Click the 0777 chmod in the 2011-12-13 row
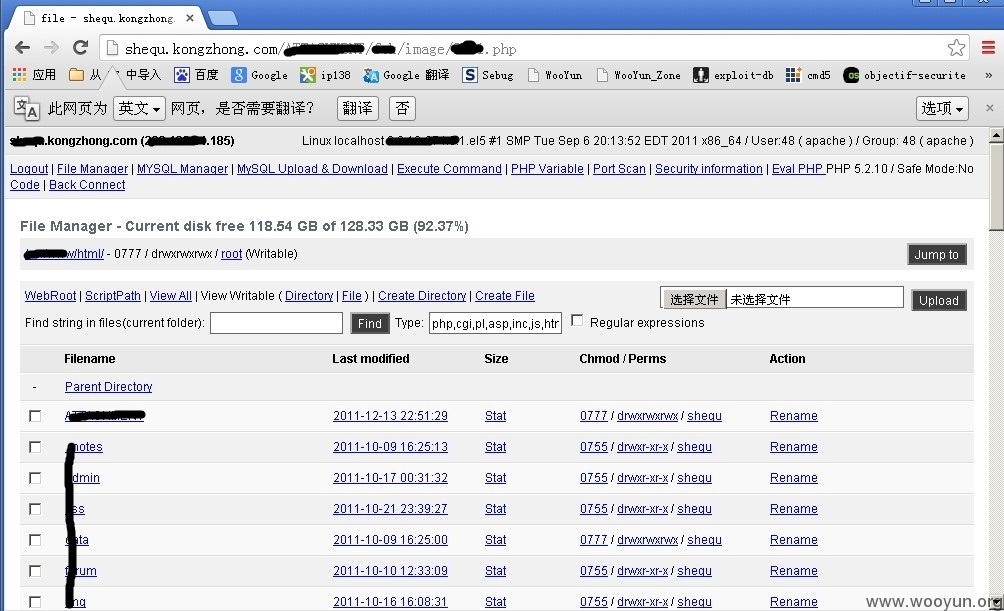Image resolution: width=1004 pixels, height=611 pixels. (x=594, y=416)
